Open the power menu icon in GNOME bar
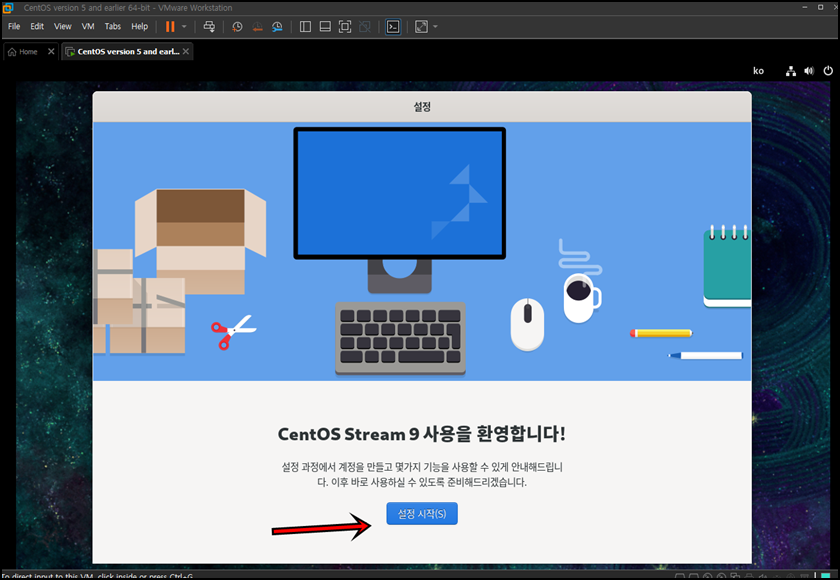Image resolution: width=840 pixels, height=580 pixels. point(828,71)
